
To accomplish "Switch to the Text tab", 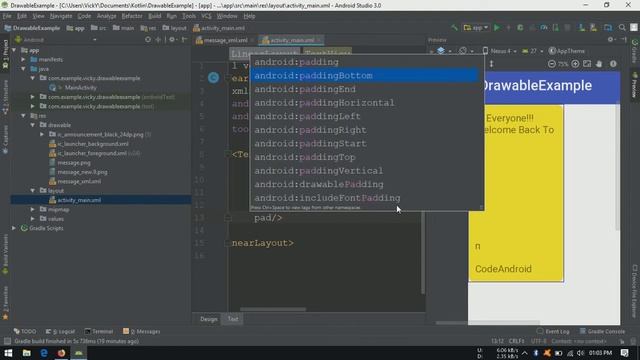I will (233, 319).
